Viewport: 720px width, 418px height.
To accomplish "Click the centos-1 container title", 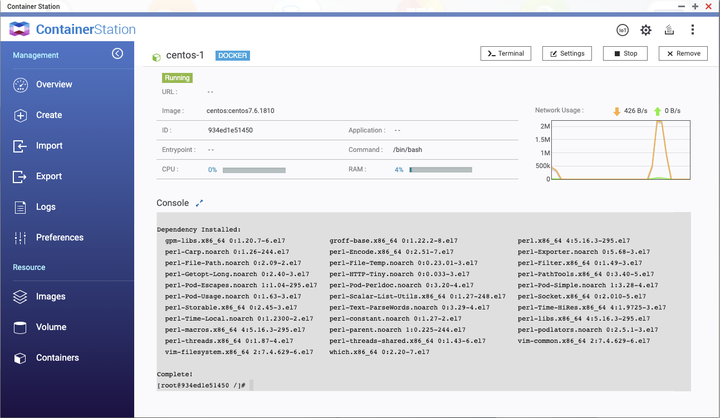I will point(185,55).
